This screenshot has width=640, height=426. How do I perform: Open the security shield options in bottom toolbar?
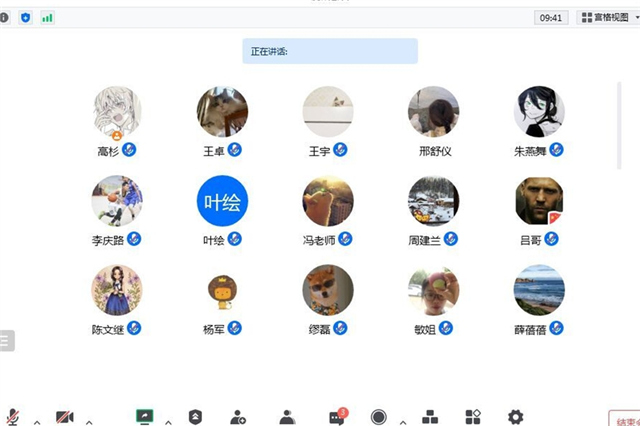pyautogui.click(x=196, y=417)
